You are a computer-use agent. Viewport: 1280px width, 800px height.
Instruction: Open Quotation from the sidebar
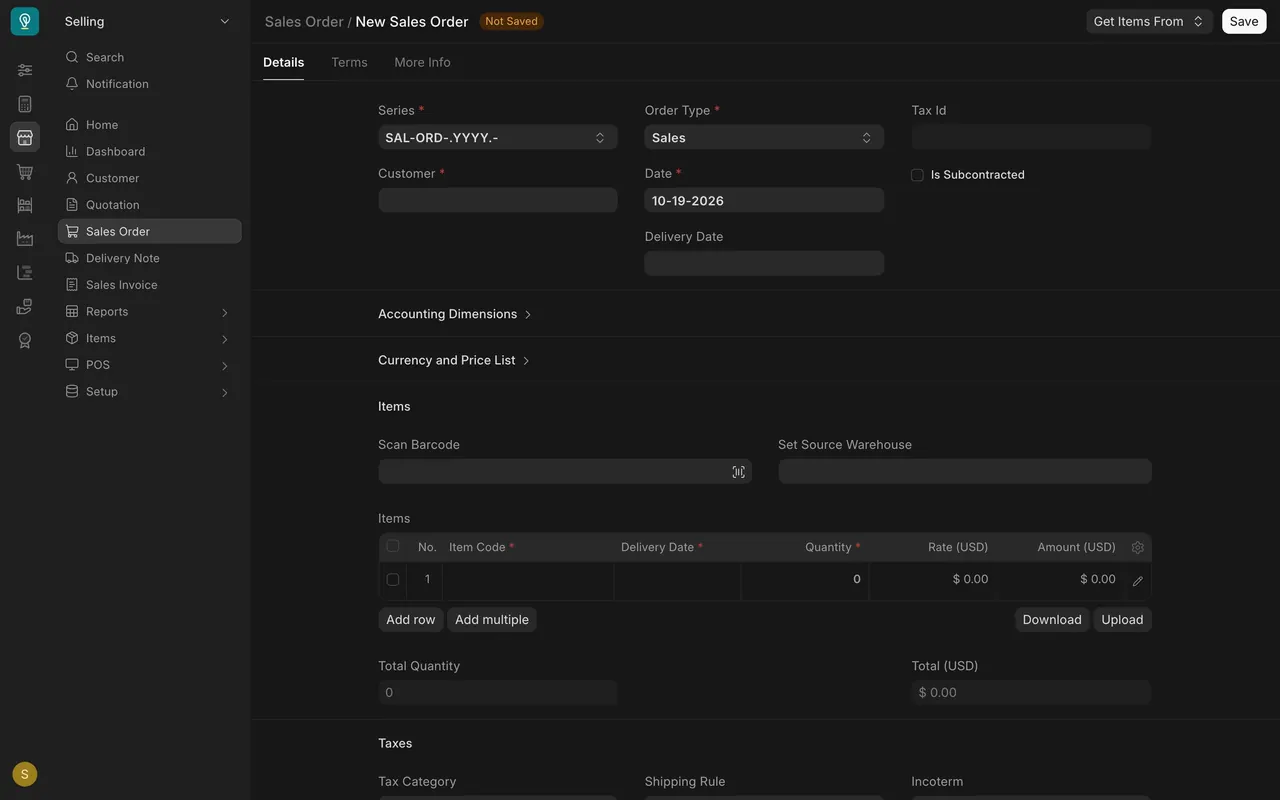150,205
